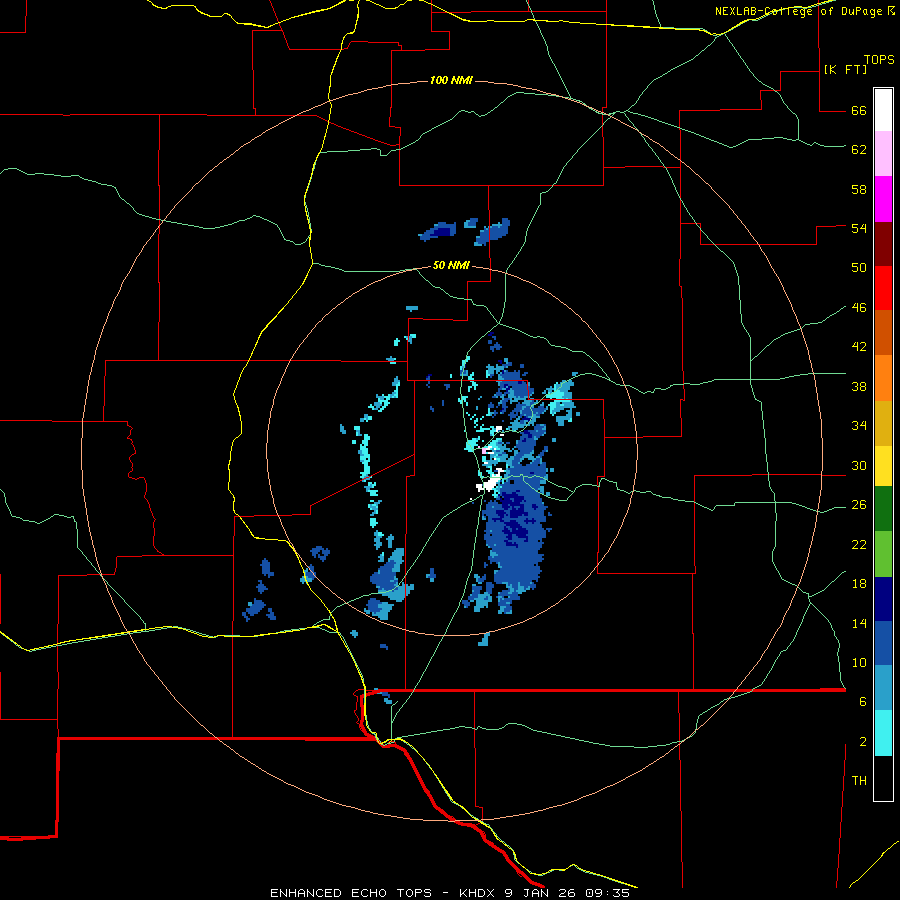Click the light pink legend swatch

pyautogui.click(x=883, y=154)
